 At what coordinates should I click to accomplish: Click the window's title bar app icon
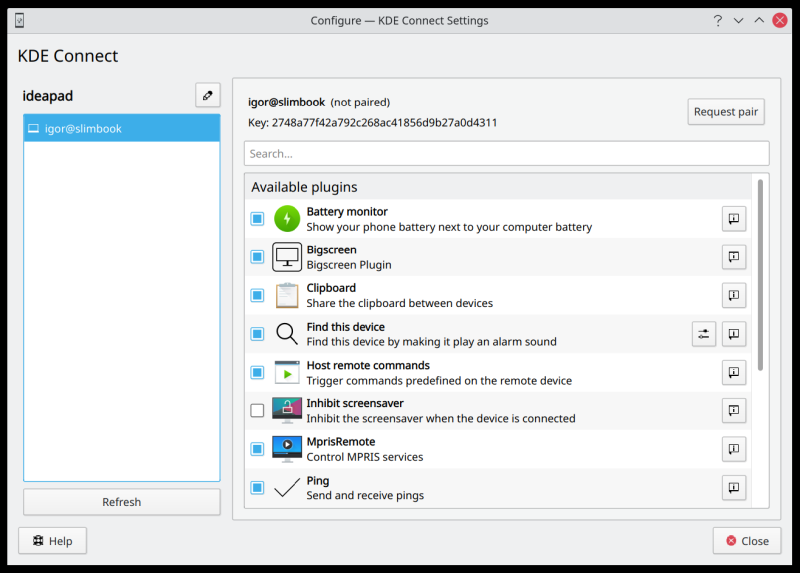click(19, 20)
